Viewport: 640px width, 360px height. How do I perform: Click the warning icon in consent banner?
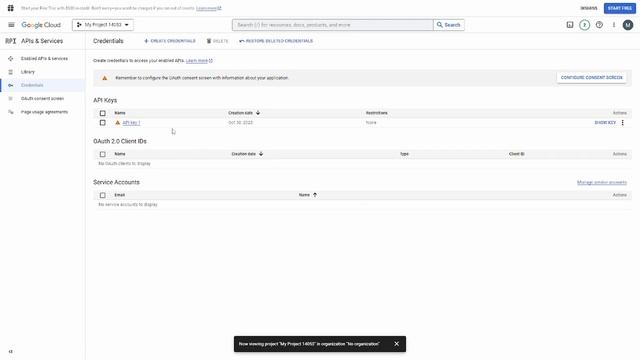[104, 78]
